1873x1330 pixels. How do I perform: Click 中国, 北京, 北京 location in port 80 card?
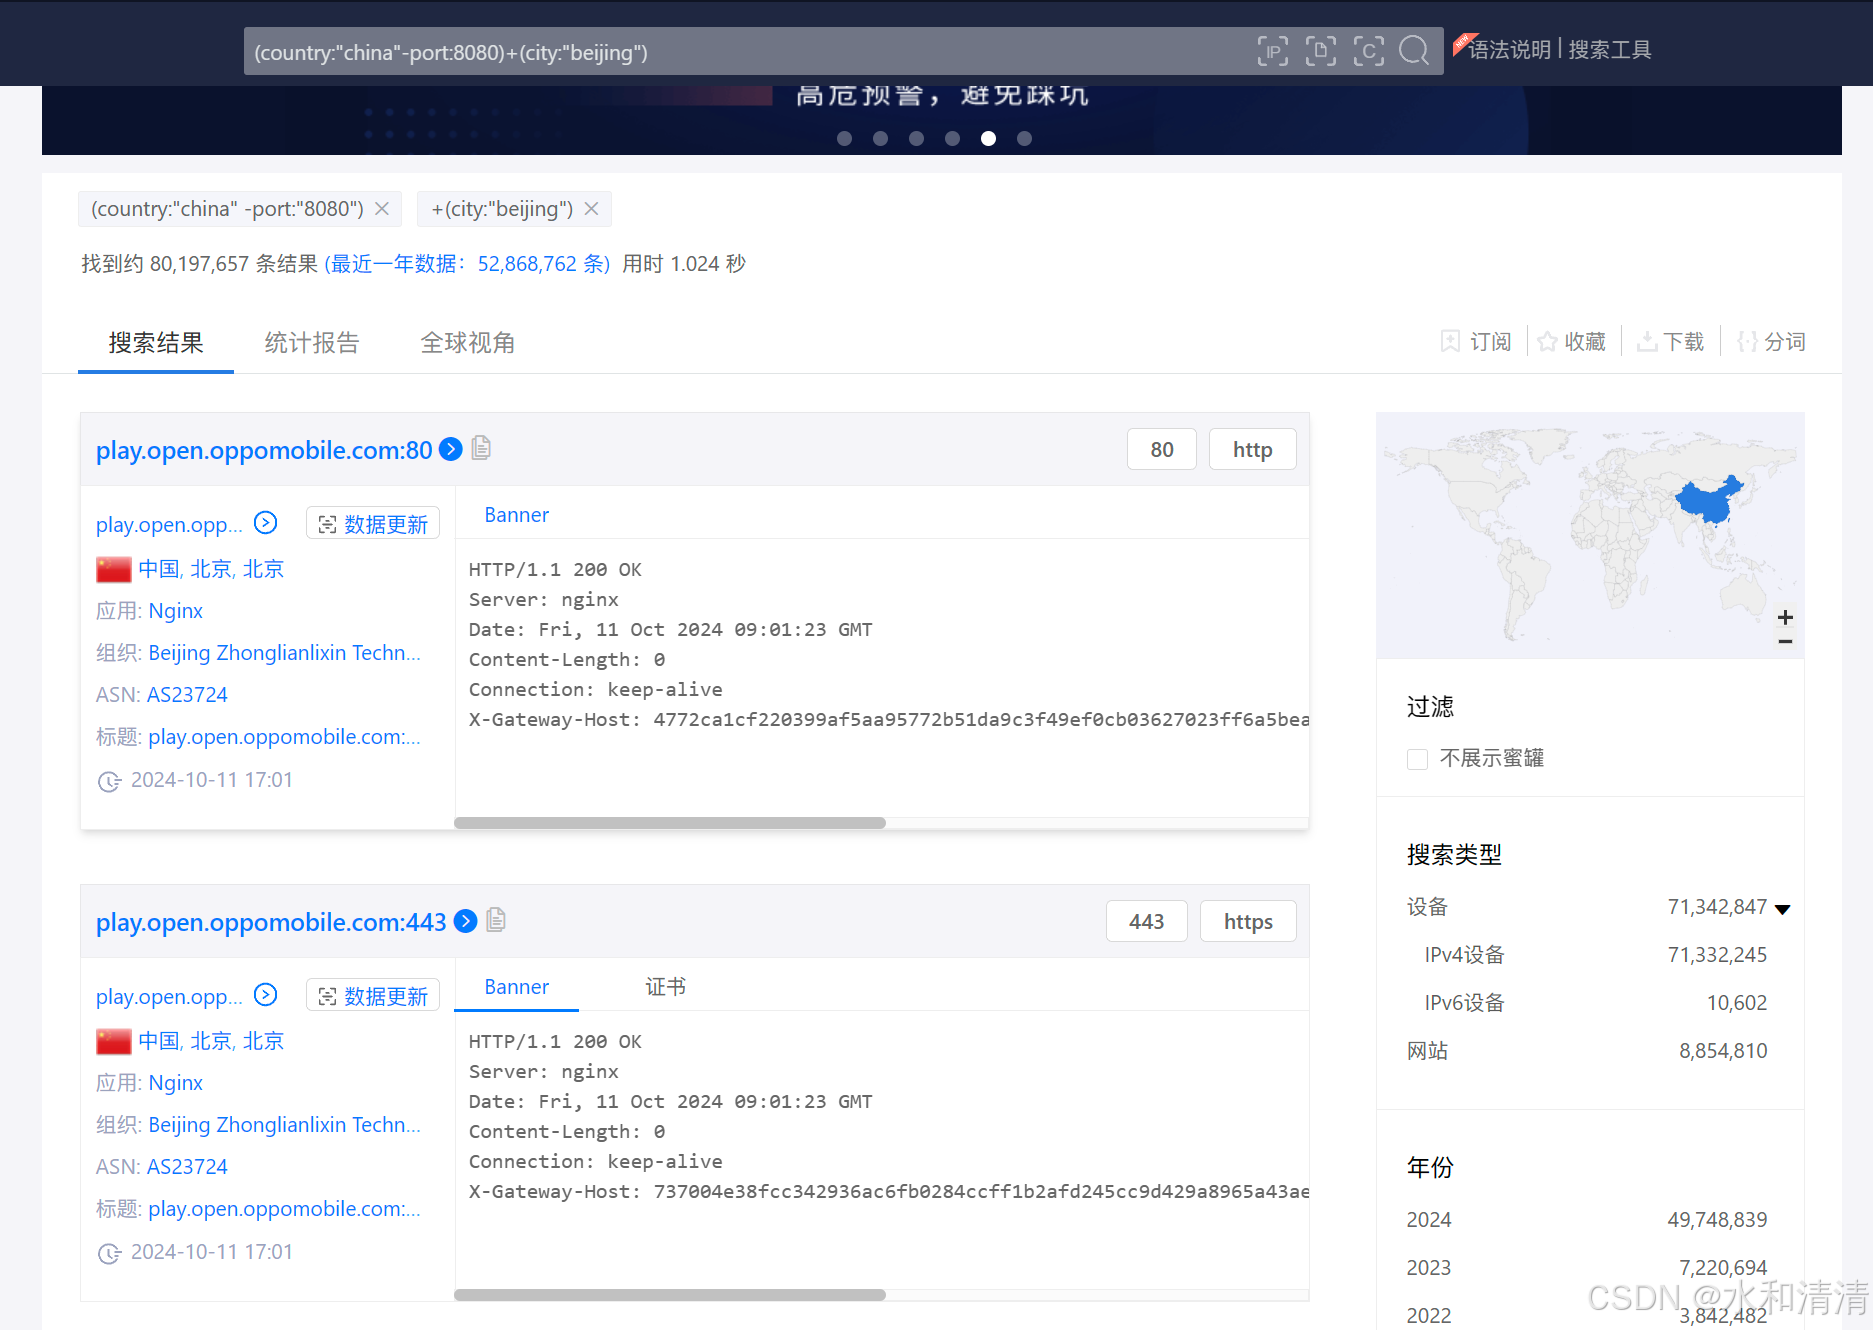click(211, 569)
